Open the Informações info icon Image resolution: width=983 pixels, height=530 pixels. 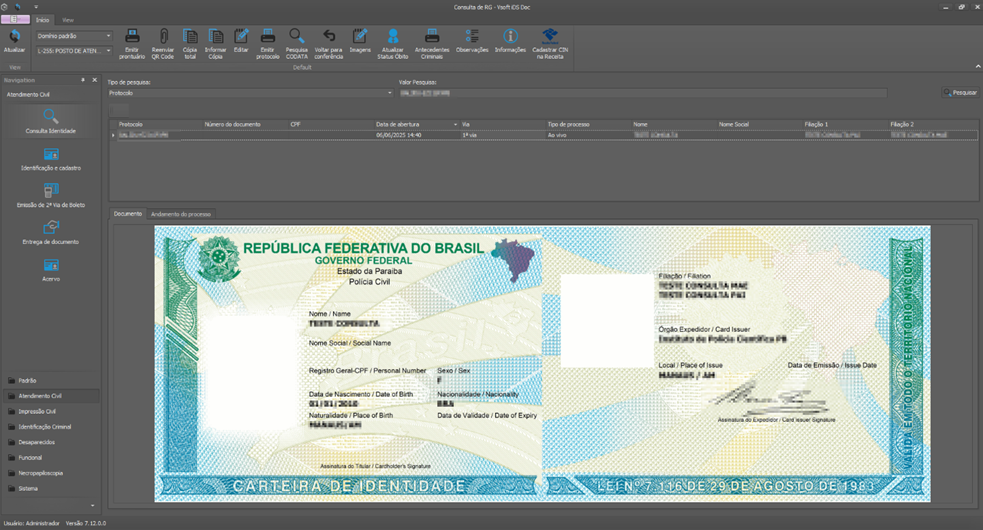point(510,36)
